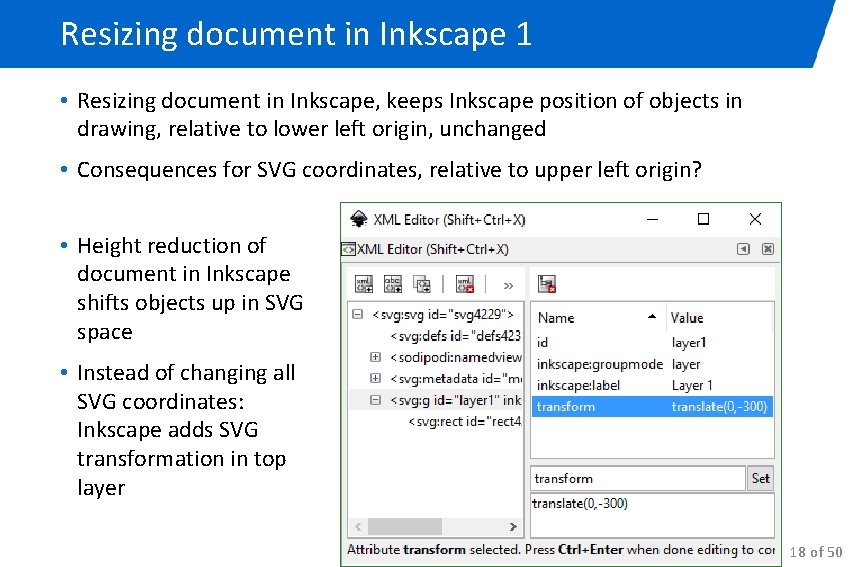The height and width of the screenshot is (567, 850).
Task: Click the layer1 value cell
Action: 689,343
